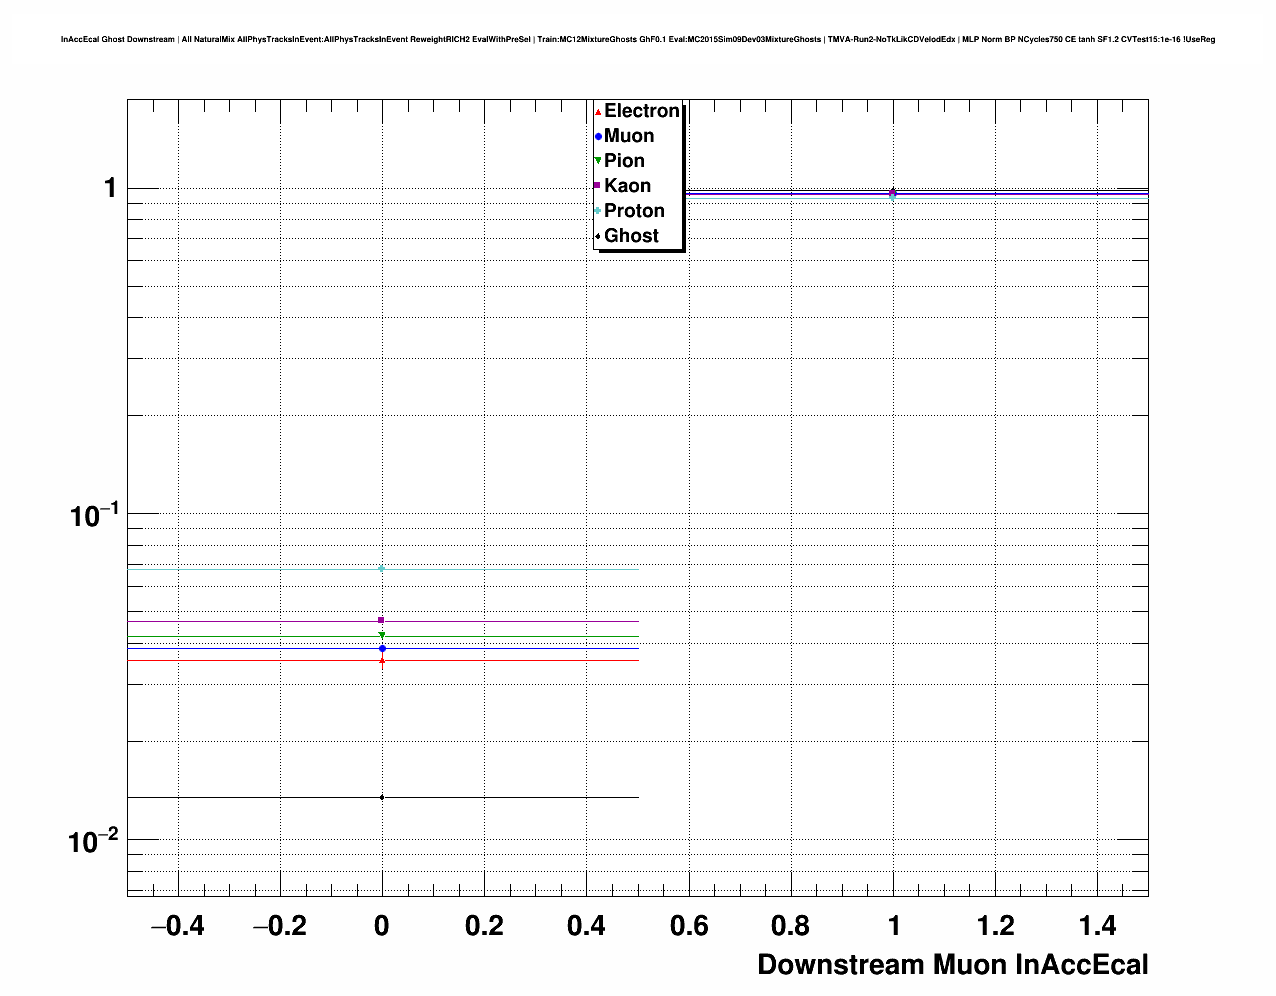Click the "Downstream Muon InAccEcal" axis title
The image size is (1276, 996).
pyautogui.click(x=952, y=965)
